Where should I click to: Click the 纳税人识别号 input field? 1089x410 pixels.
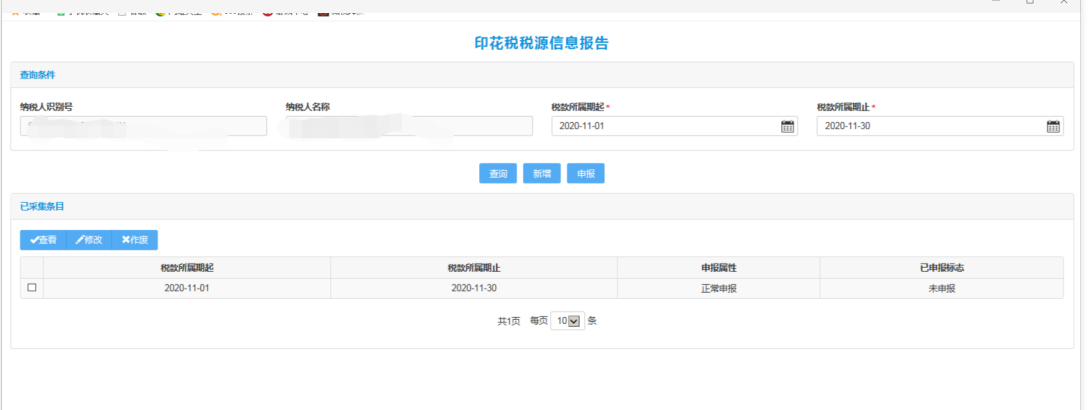pyautogui.click(x=143, y=126)
